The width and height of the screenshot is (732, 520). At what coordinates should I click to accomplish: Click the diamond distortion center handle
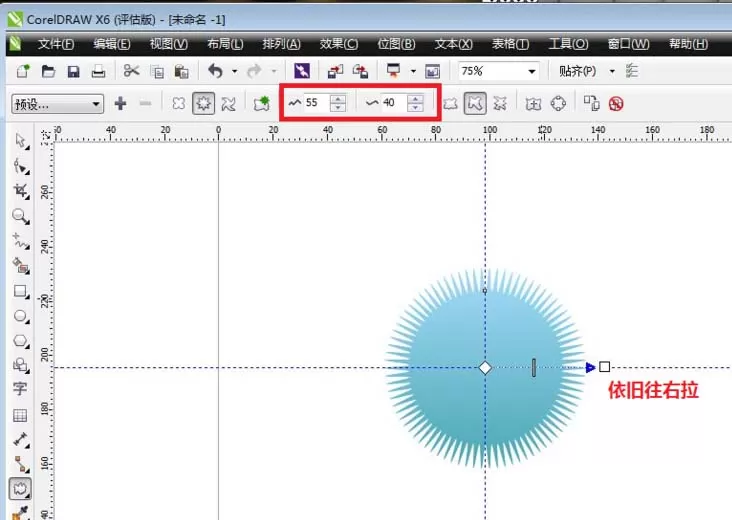[485, 368]
